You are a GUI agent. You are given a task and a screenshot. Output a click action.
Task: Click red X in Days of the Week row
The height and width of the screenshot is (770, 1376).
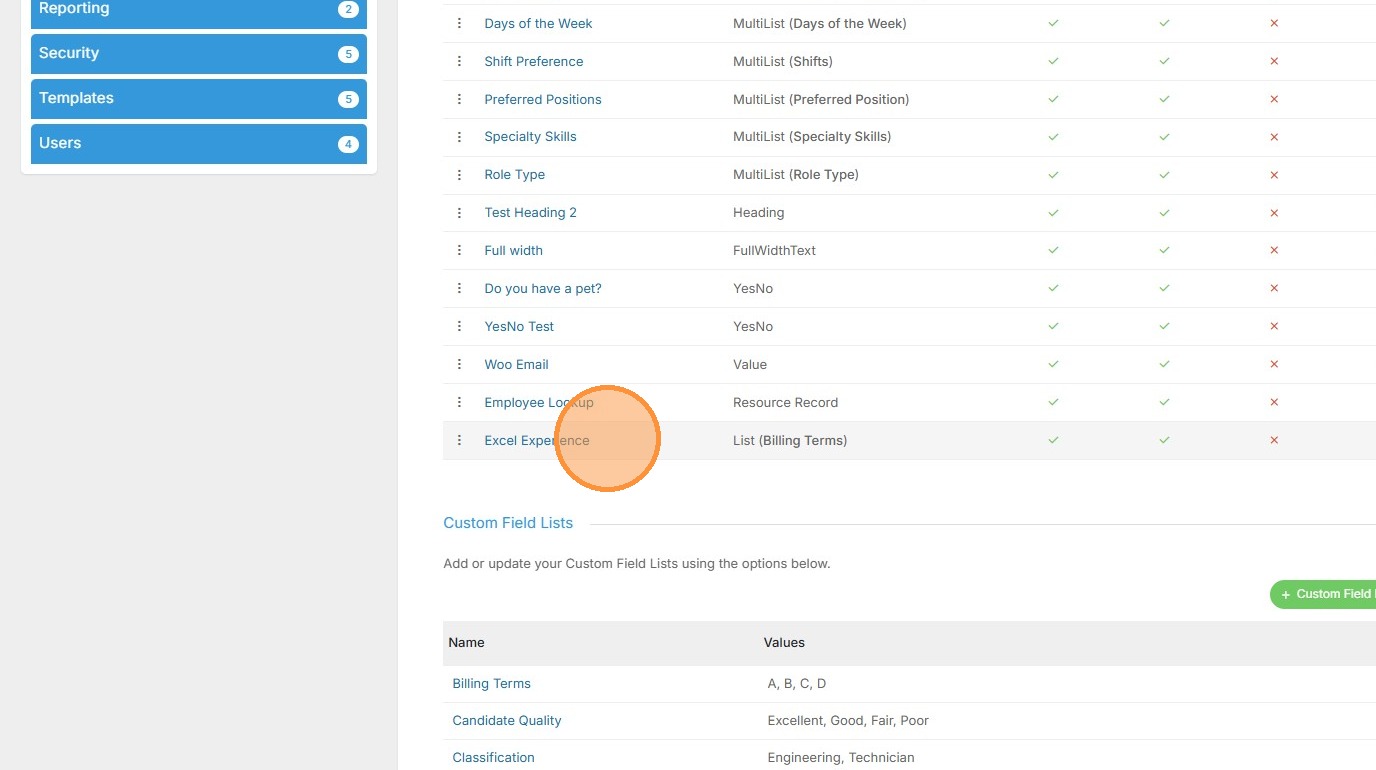coord(1274,23)
